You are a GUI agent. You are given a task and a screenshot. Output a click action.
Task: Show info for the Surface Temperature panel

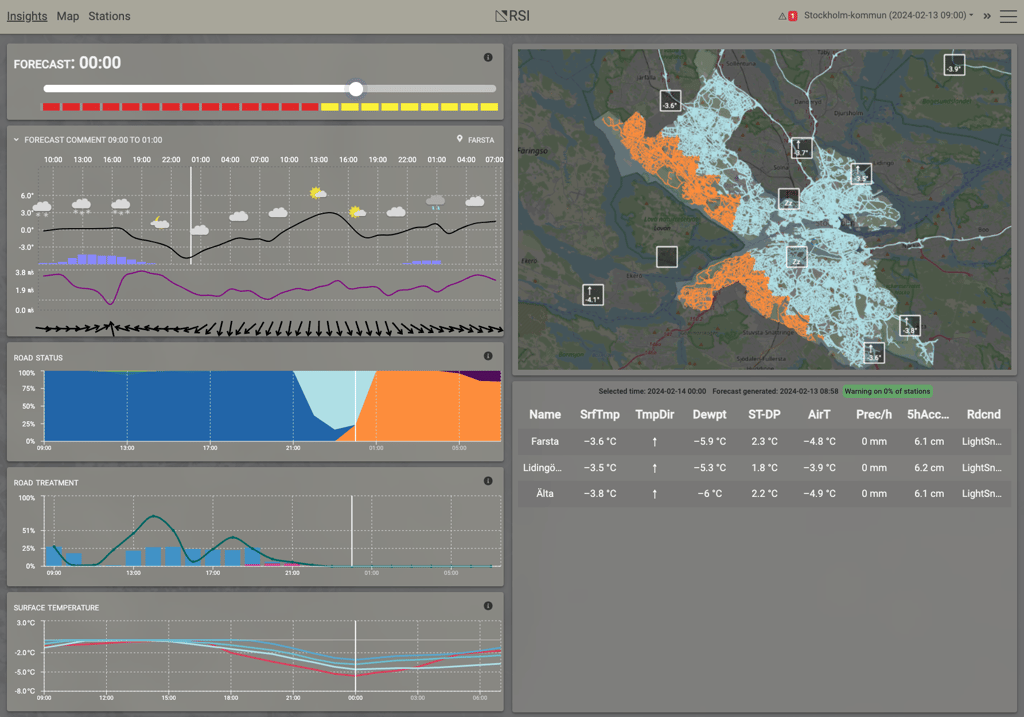[x=488, y=606]
